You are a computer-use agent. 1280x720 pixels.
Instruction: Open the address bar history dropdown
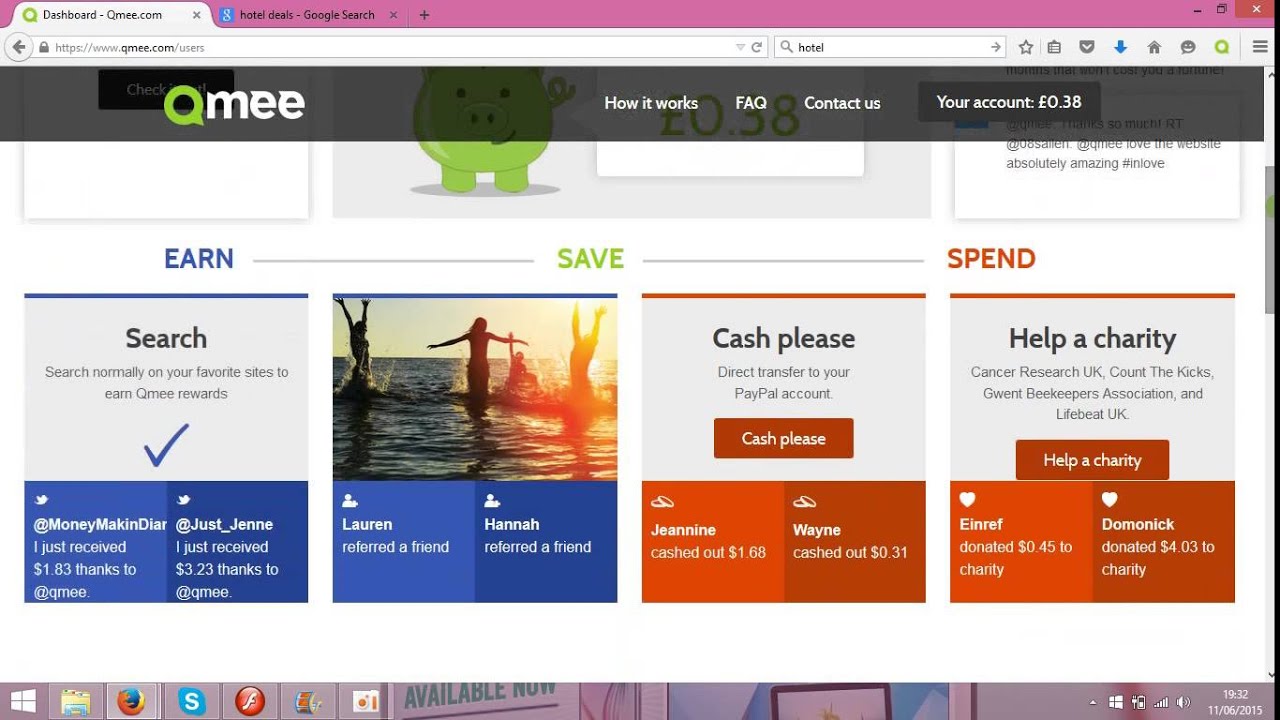[740, 47]
